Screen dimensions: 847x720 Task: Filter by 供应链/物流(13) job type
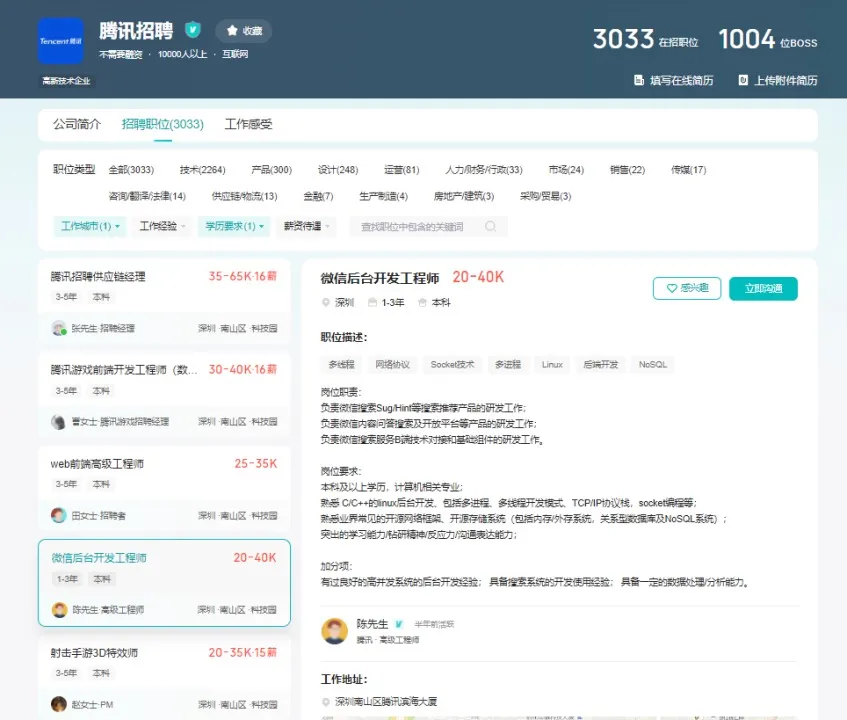tap(245, 196)
